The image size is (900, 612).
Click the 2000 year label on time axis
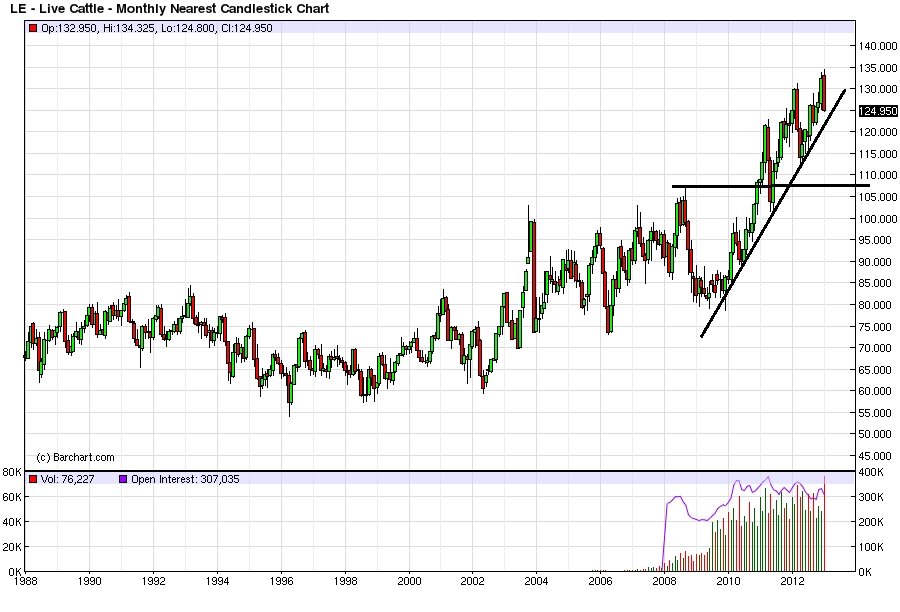409,581
